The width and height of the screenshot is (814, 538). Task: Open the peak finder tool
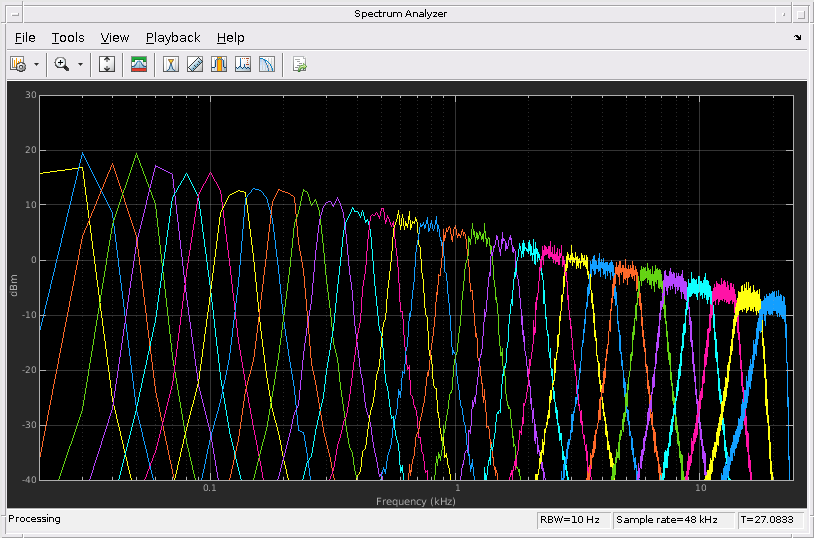click(x=242, y=64)
